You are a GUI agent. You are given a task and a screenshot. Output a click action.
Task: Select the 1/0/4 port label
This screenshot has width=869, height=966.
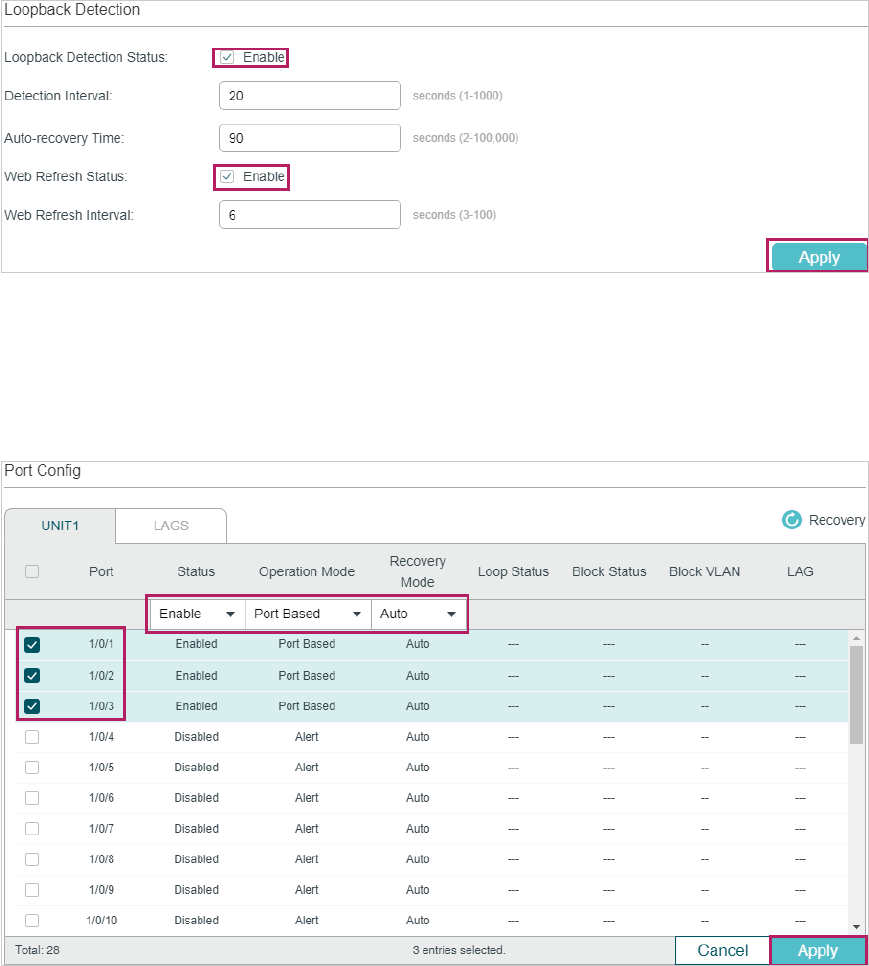[x=101, y=737]
